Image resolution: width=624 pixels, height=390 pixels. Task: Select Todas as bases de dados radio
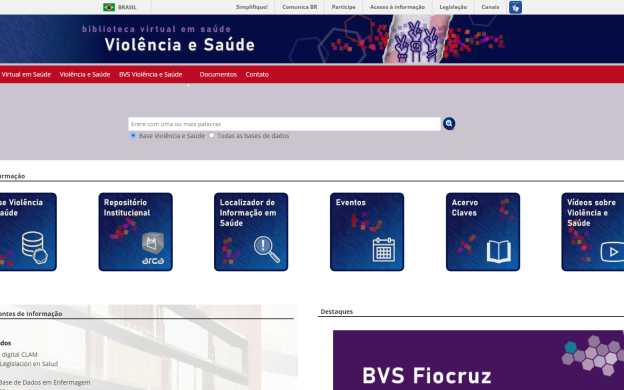click(x=212, y=135)
